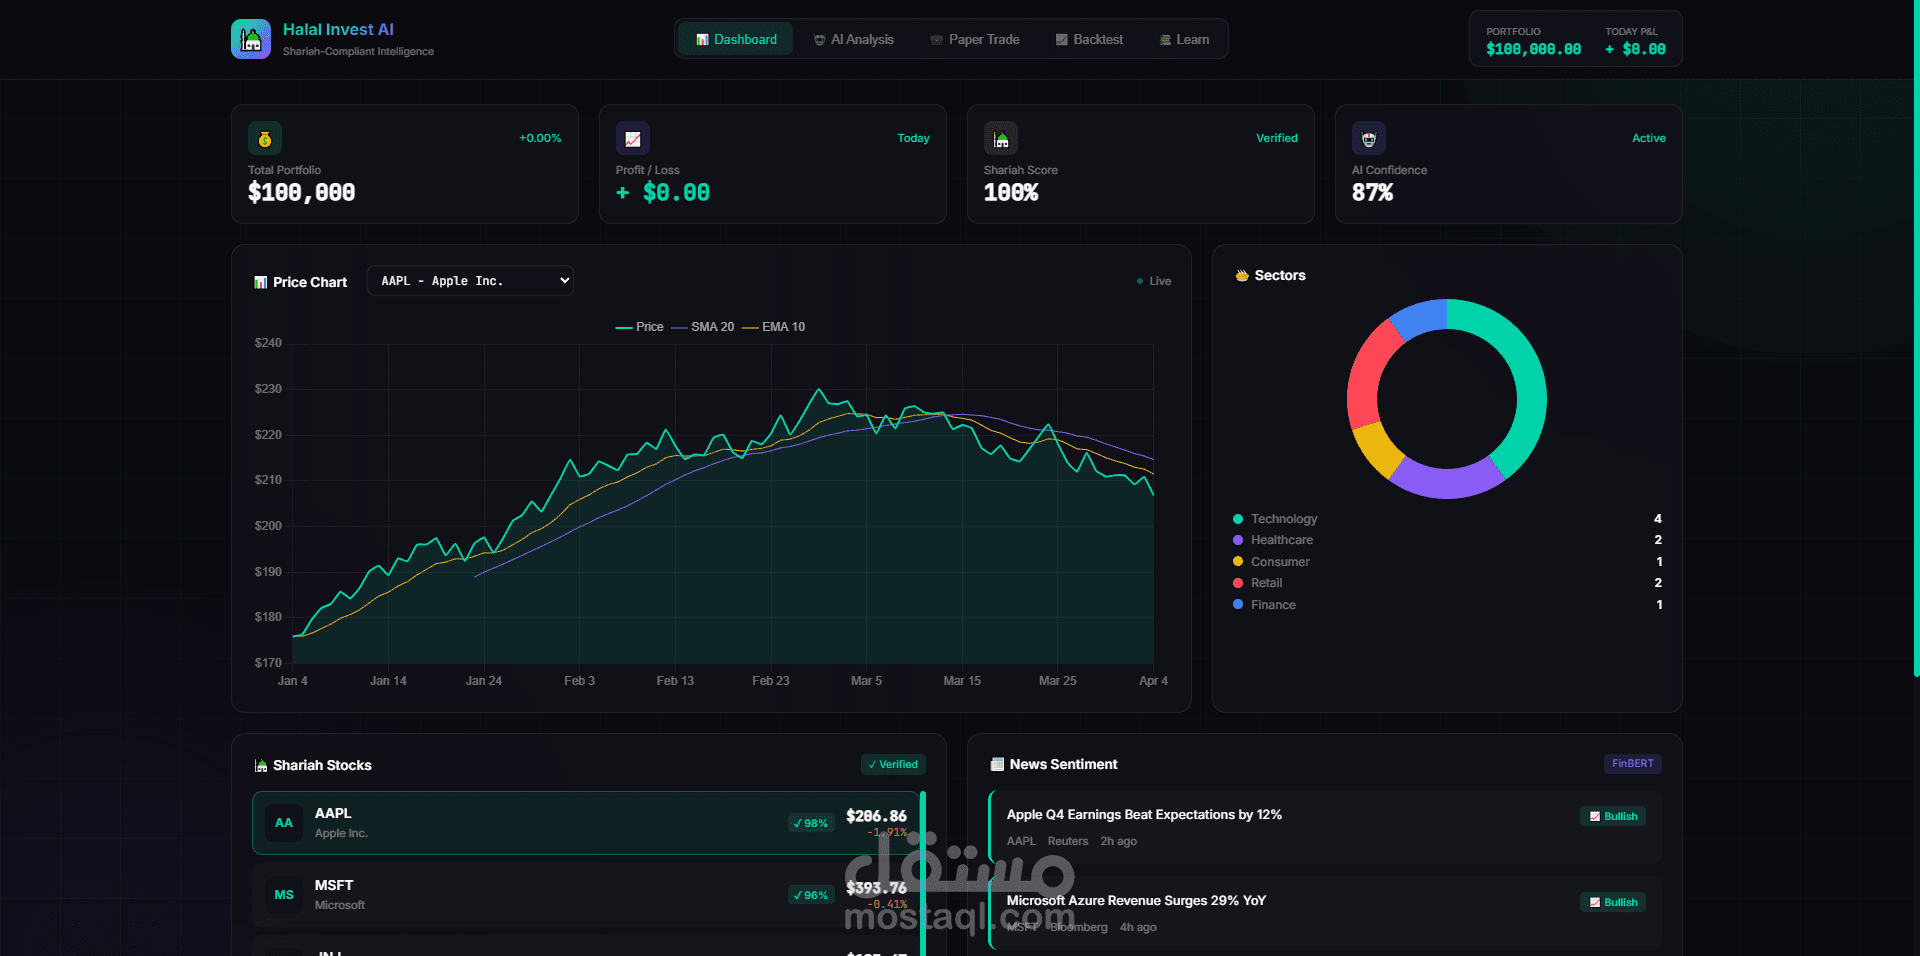
Task: Toggle the SMA 20 series in chart legend
Action: click(x=702, y=327)
